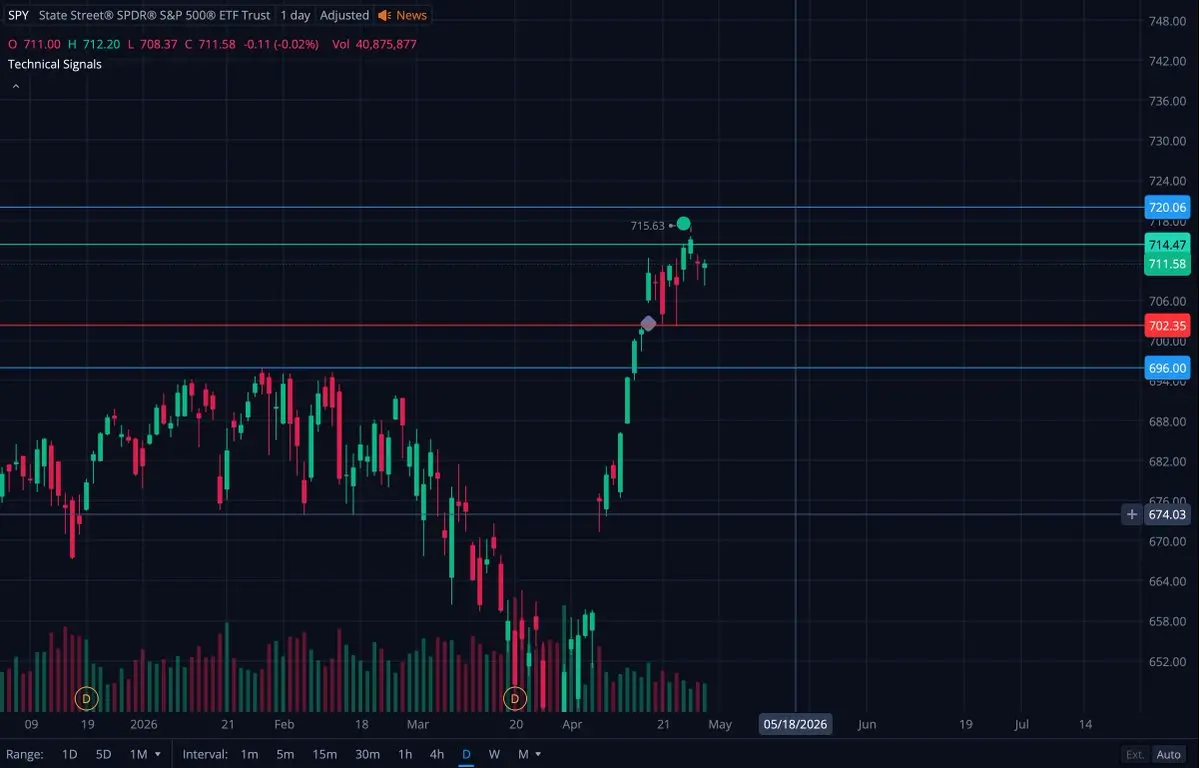Image resolution: width=1199 pixels, height=768 pixels.
Task: Click the orange News megaphone icon
Action: click(385, 15)
